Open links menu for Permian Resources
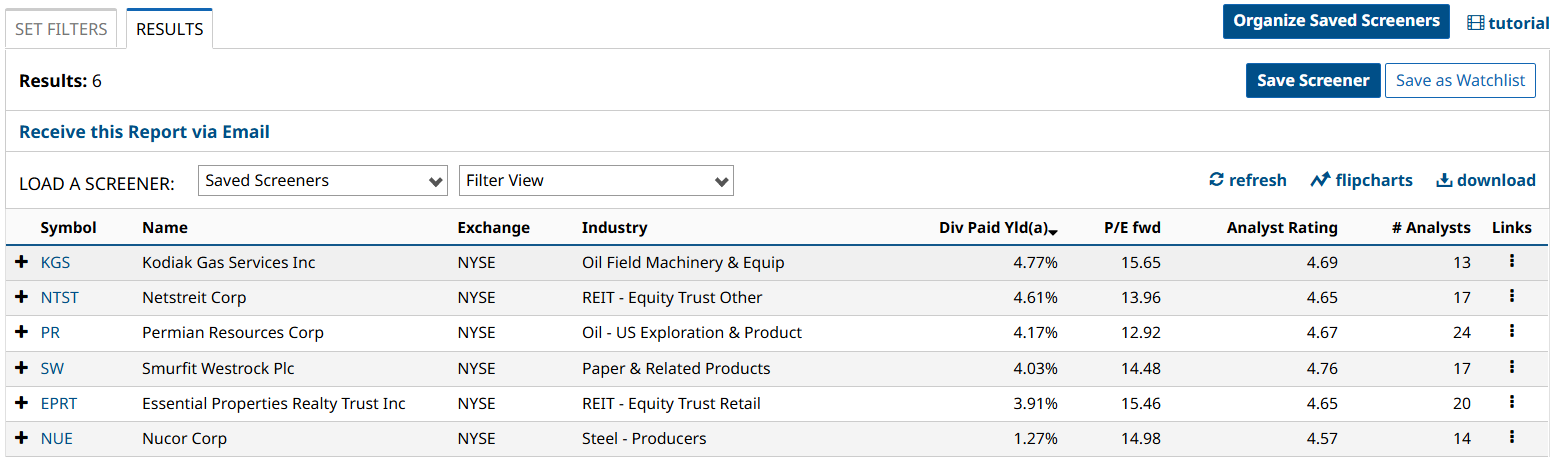The image size is (1557, 465). 1511,331
